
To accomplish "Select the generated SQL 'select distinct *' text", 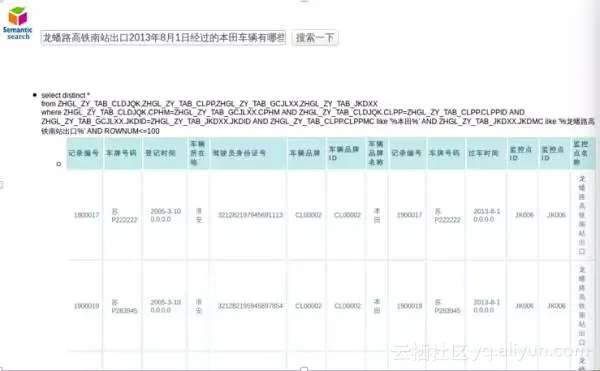I will pos(65,95).
